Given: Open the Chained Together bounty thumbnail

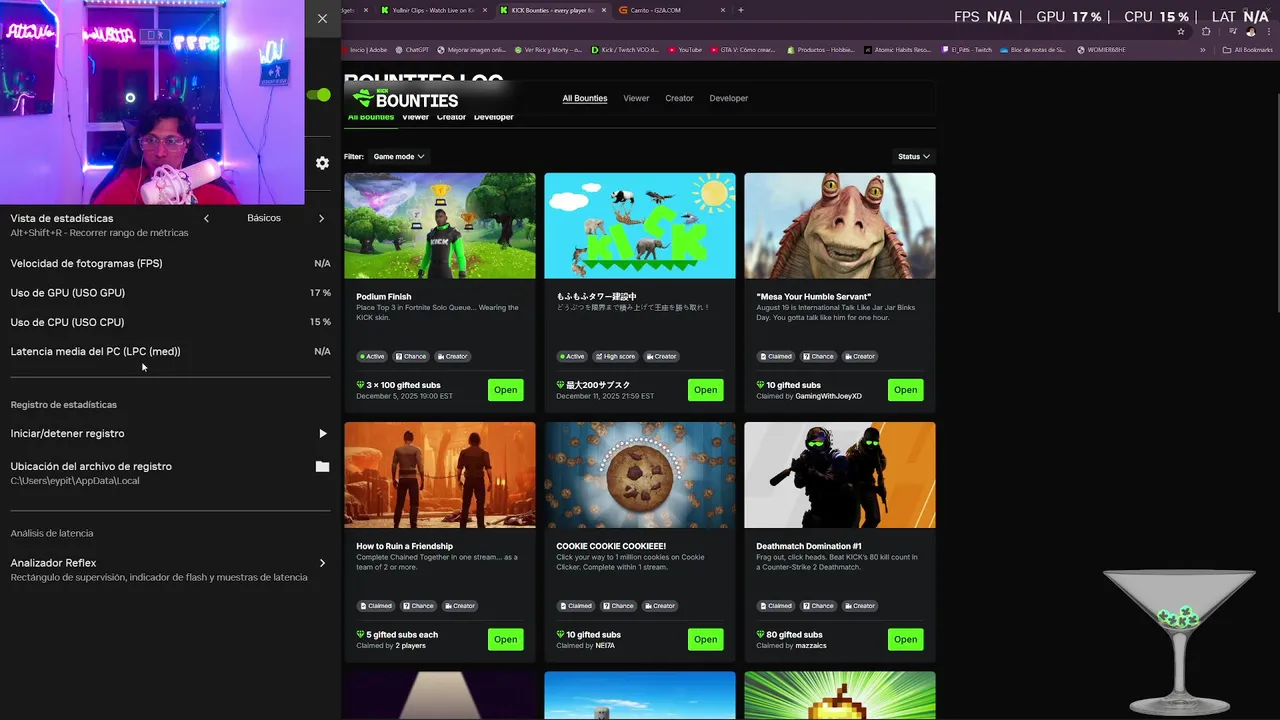Looking at the screenshot, I should pos(440,475).
